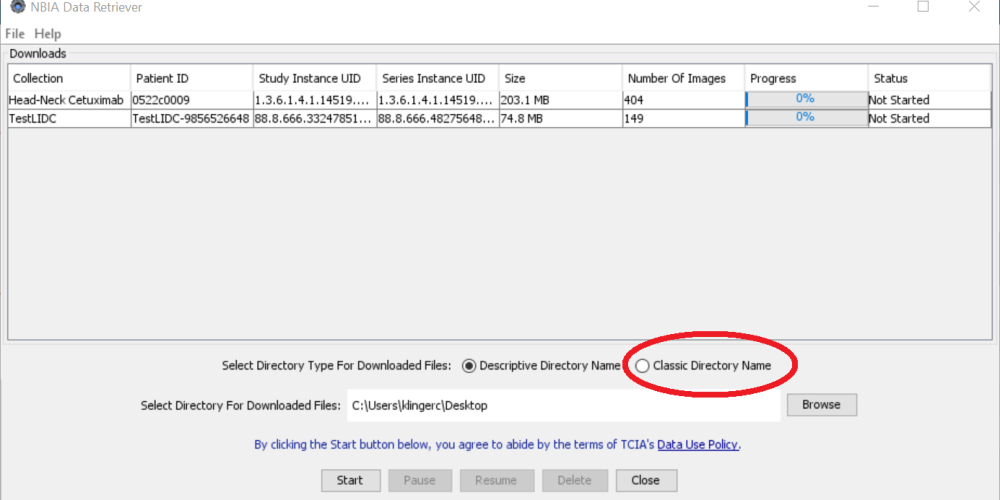
Task: Click the download directory path field
Action: tap(563, 405)
